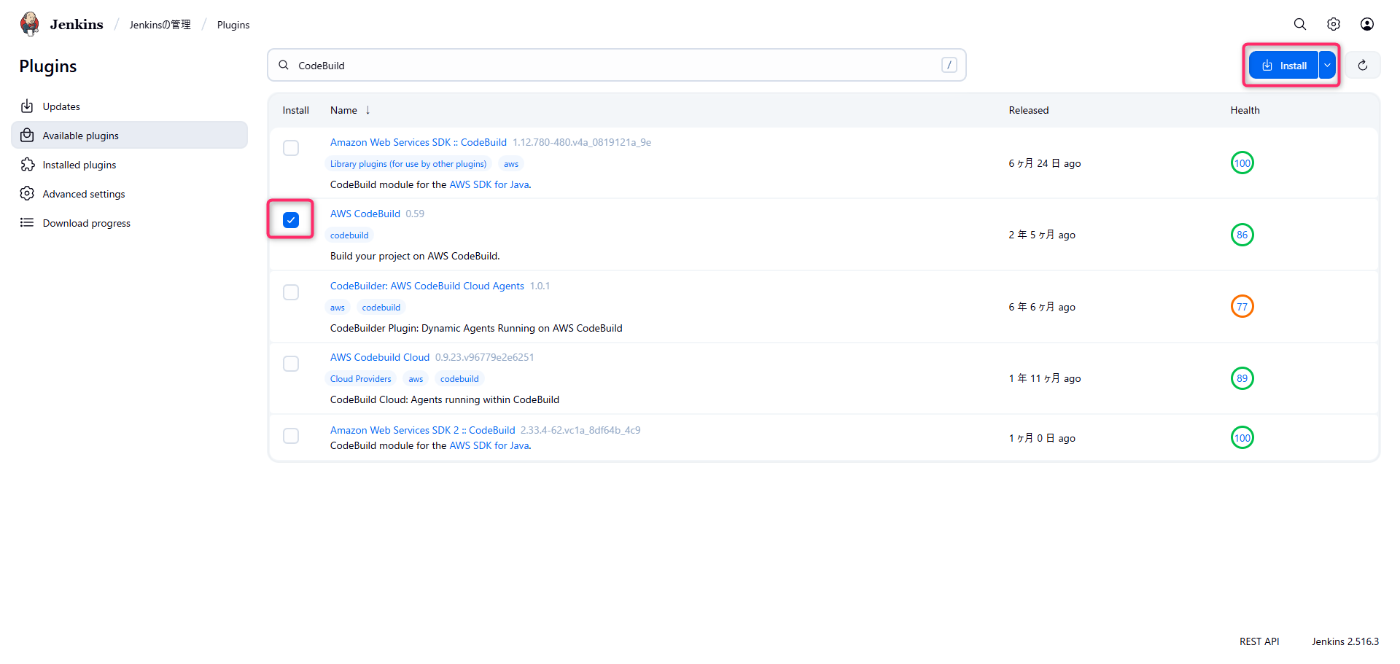Click the magnifier icon in plugin search box
The height and width of the screenshot is (664, 1400).
[x=284, y=65]
